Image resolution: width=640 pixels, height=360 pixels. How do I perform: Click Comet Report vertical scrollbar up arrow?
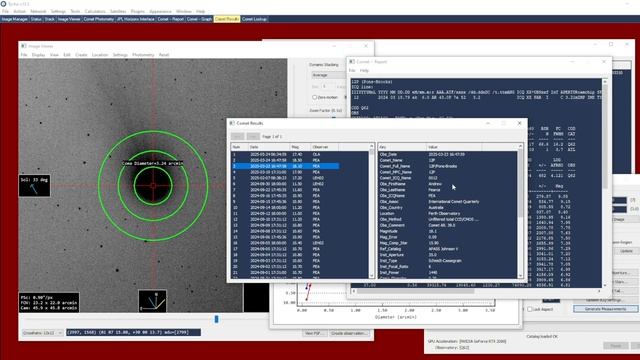point(604,82)
